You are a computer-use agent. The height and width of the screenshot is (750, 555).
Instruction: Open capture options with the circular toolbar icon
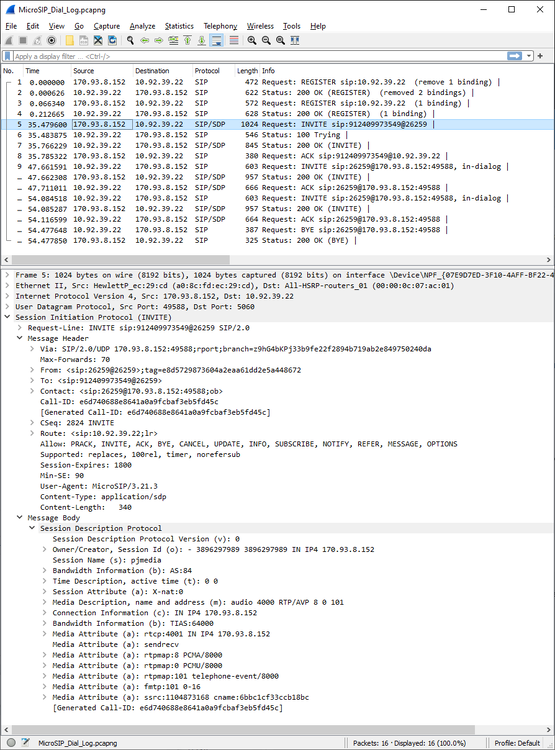click(x=52, y=41)
